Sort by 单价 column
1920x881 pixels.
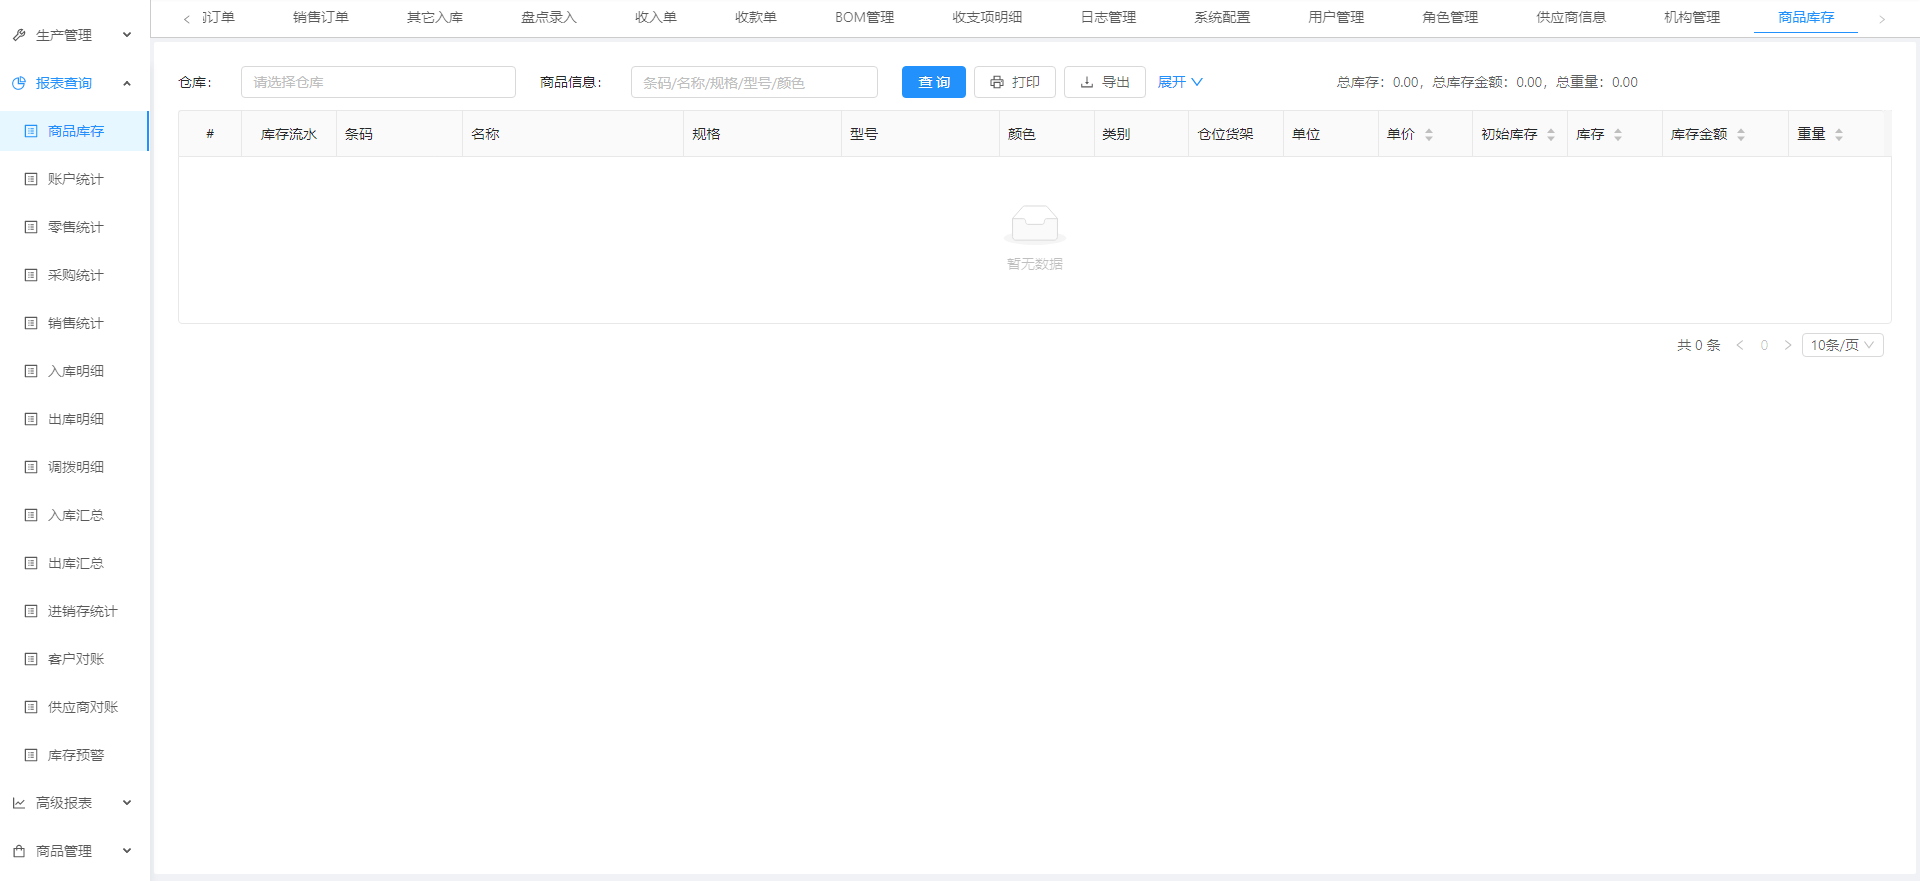pyautogui.click(x=1429, y=134)
